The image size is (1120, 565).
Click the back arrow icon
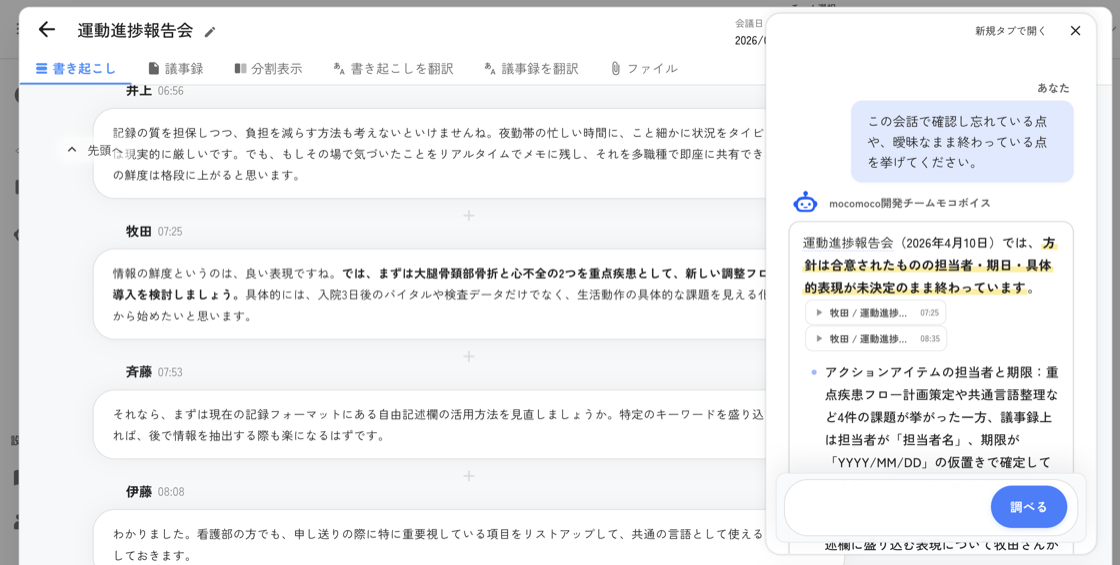[46, 29]
